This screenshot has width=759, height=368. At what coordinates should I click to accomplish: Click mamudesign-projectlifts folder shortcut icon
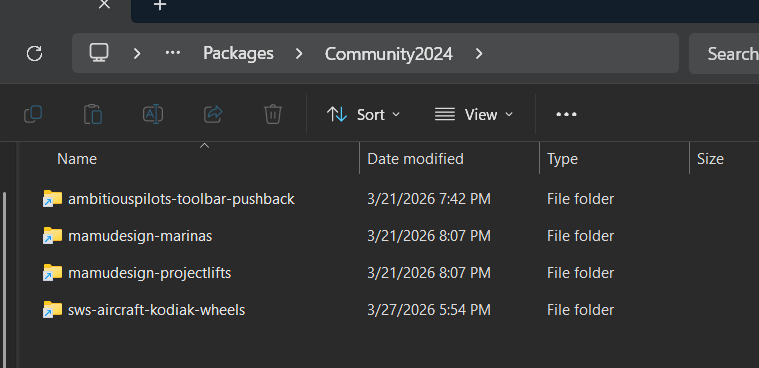52,273
